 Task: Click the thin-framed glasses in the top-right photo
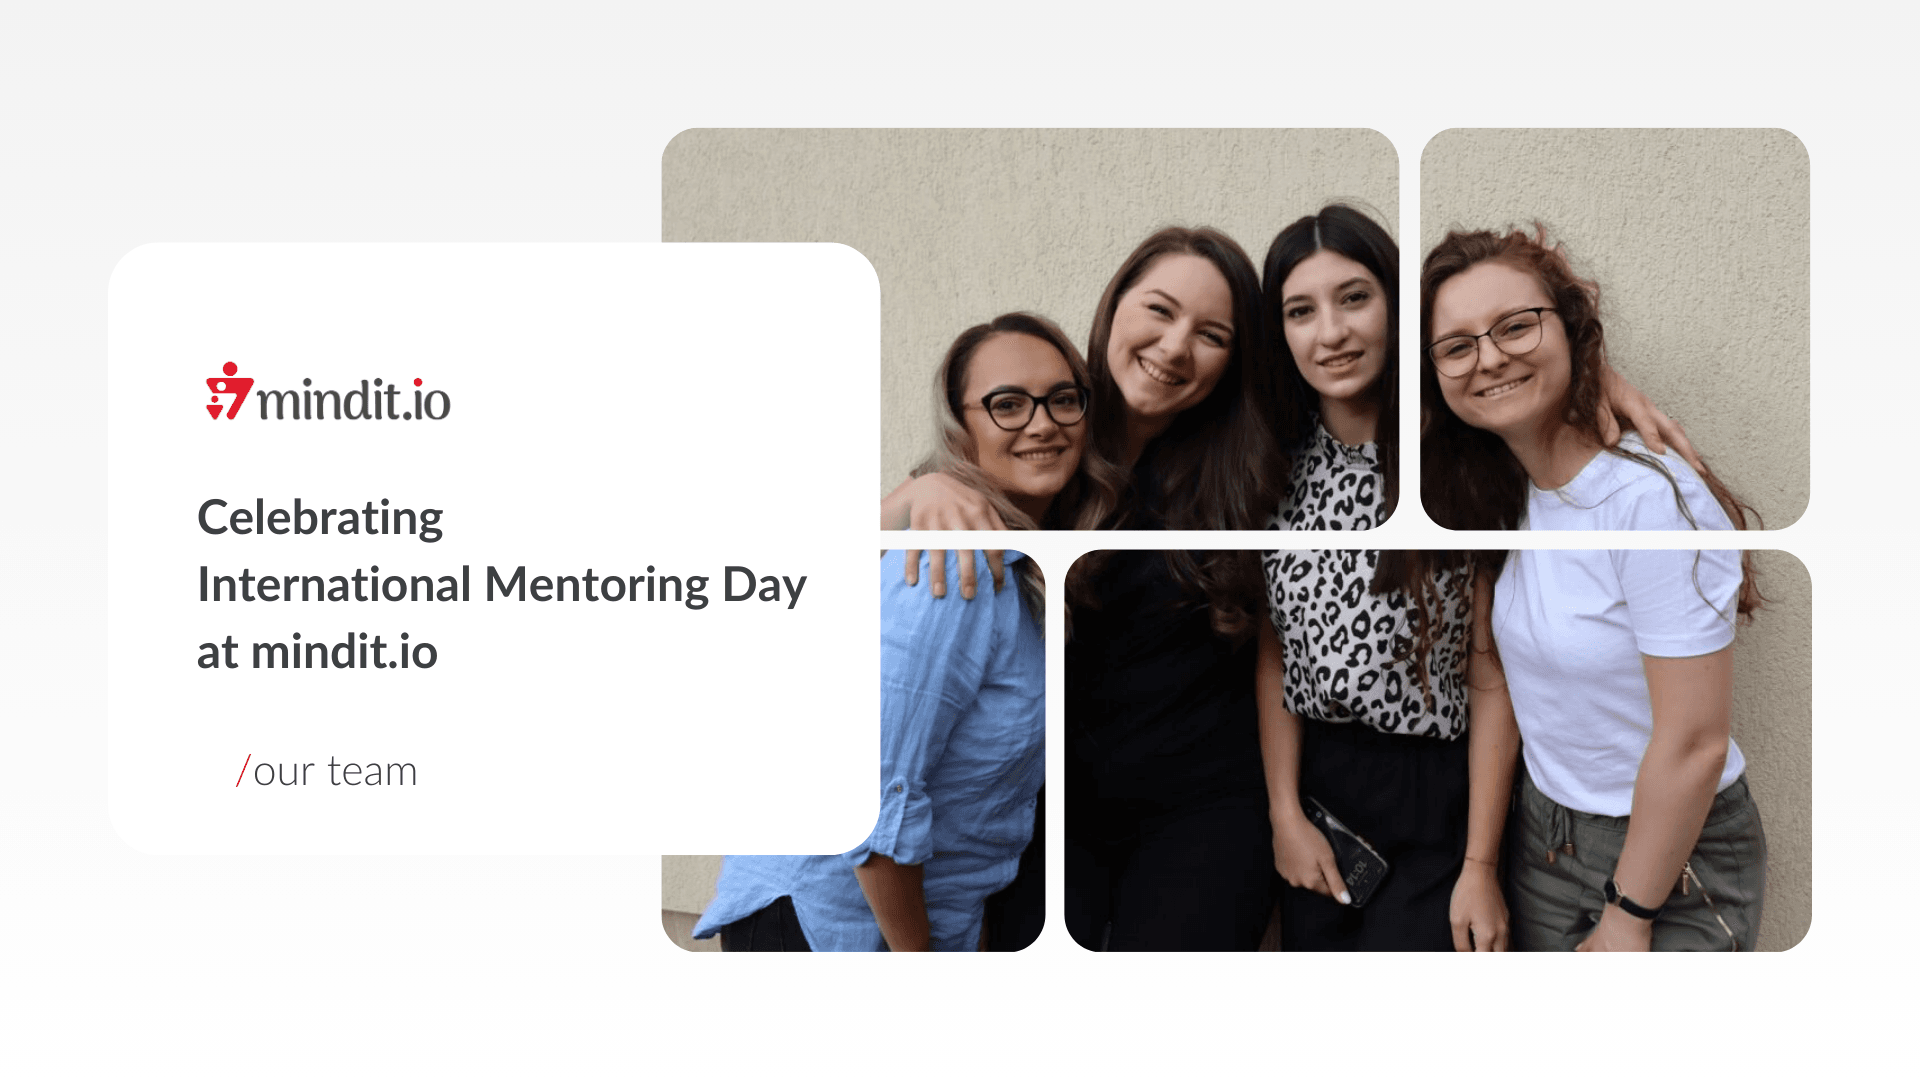pyautogui.click(x=1493, y=340)
